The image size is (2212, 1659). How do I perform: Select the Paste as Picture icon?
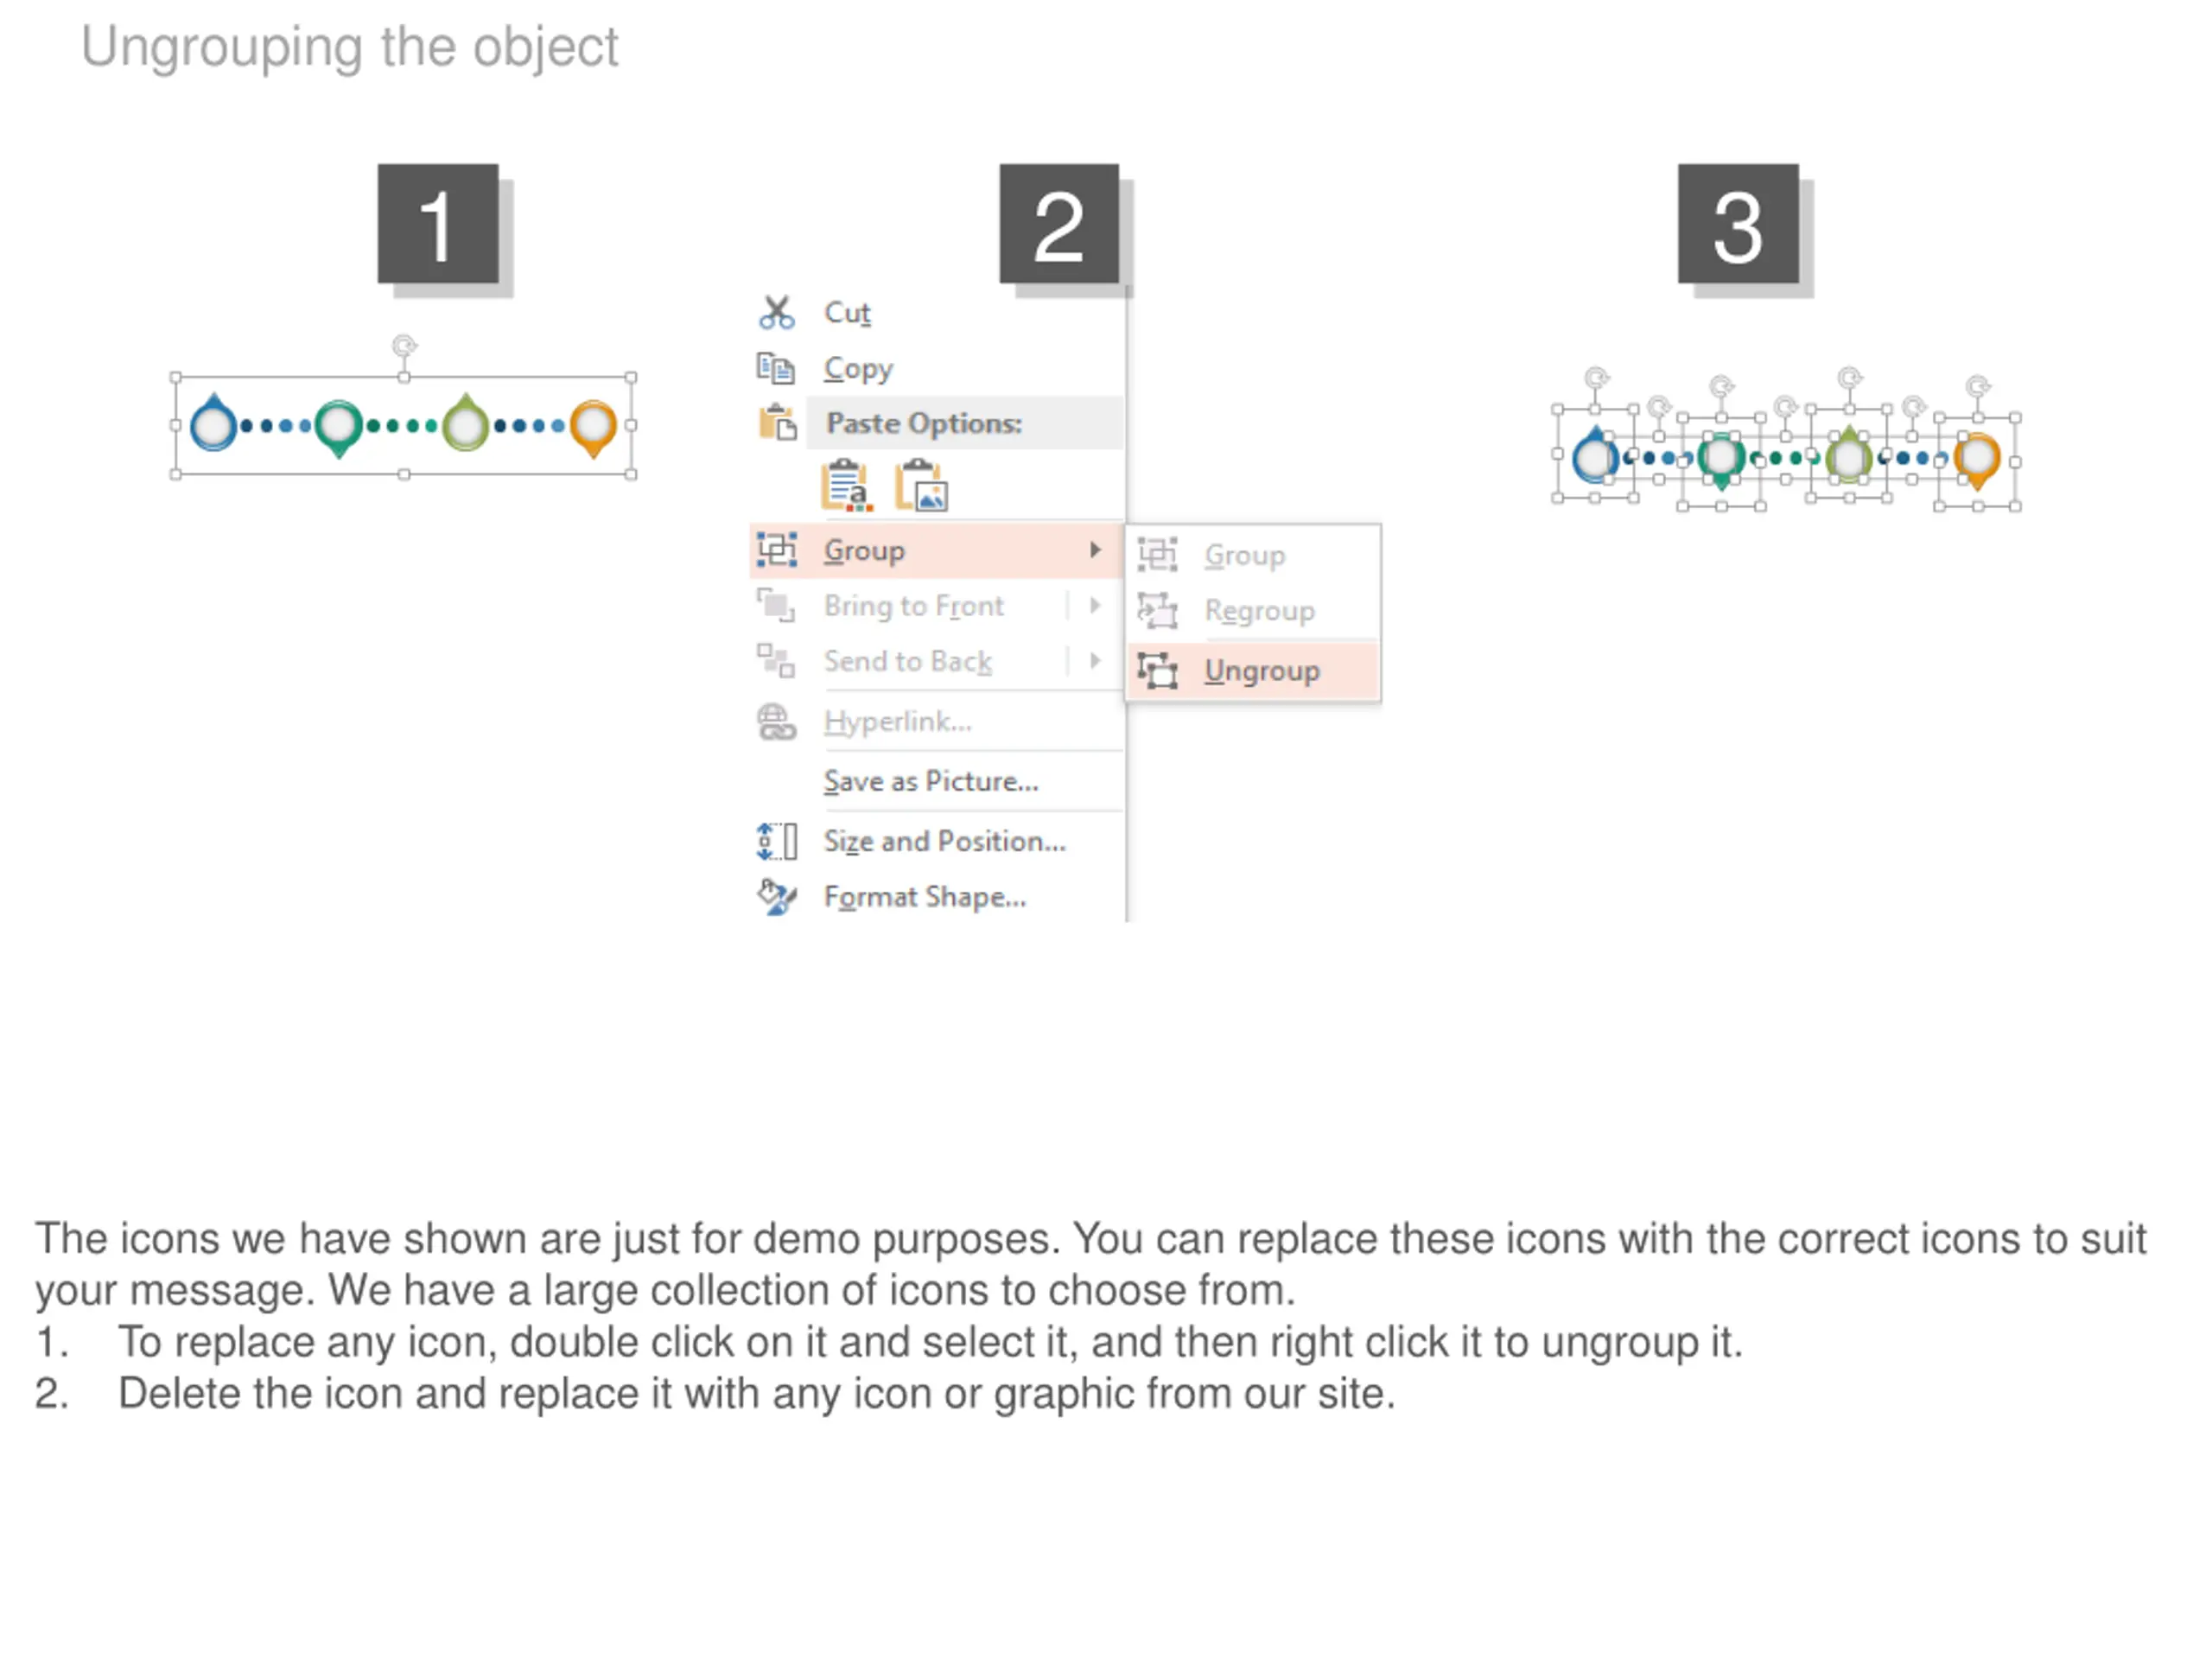pos(921,486)
